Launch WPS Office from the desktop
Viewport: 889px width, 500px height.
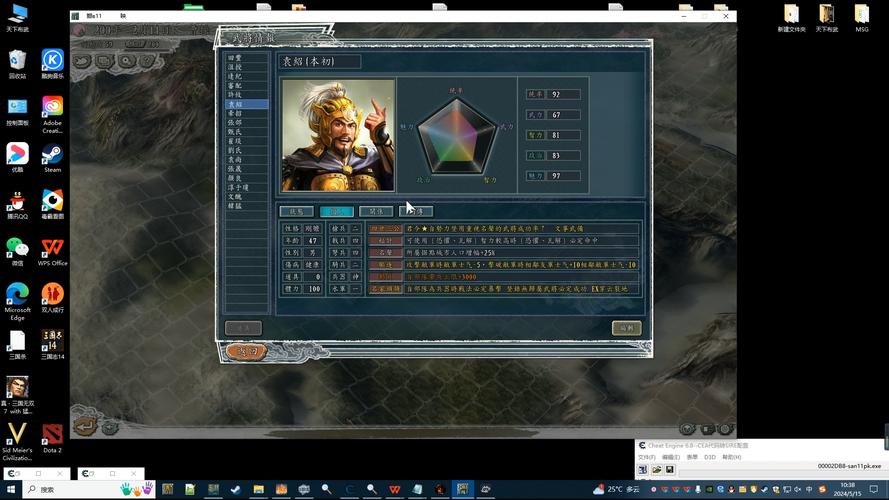click(x=52, y=250)
